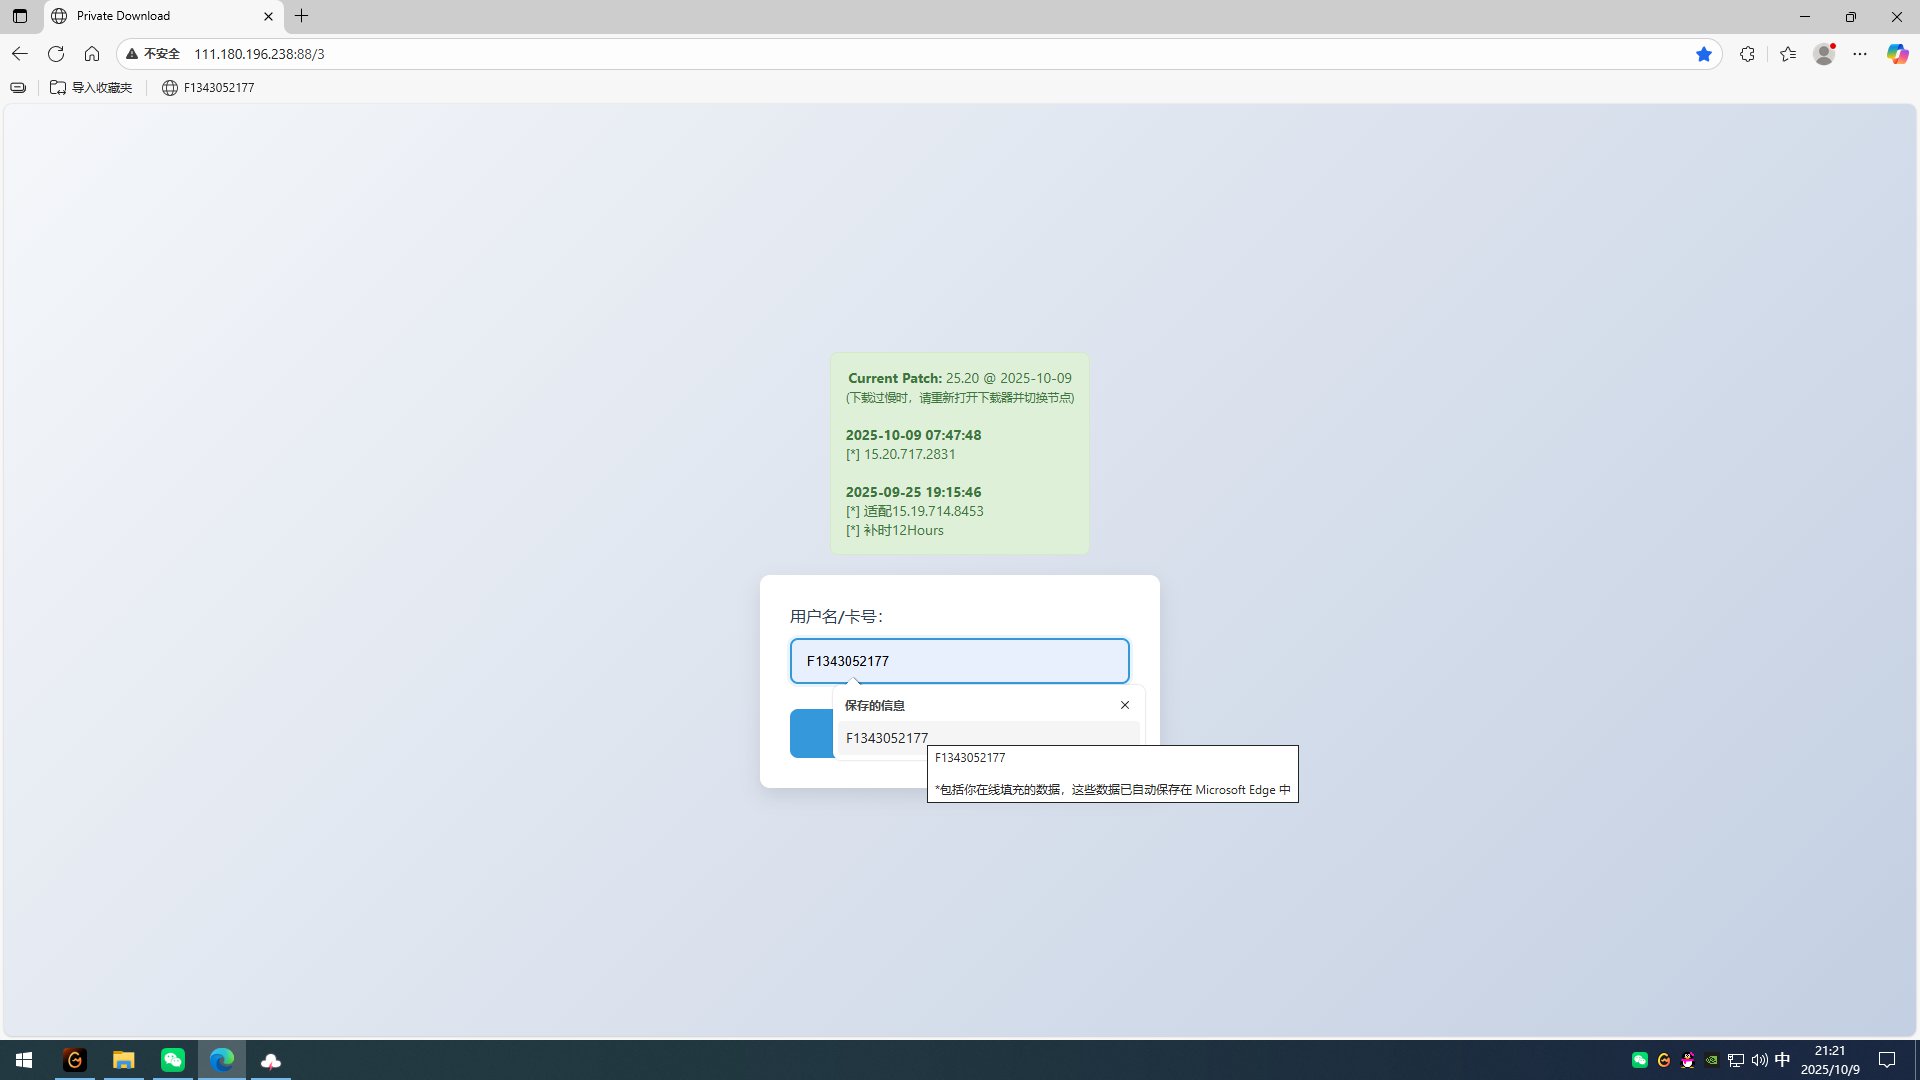The height and width of the screenshot is (1080, 1920).
Task: Refresh the current page
Action: coord(56,54)
